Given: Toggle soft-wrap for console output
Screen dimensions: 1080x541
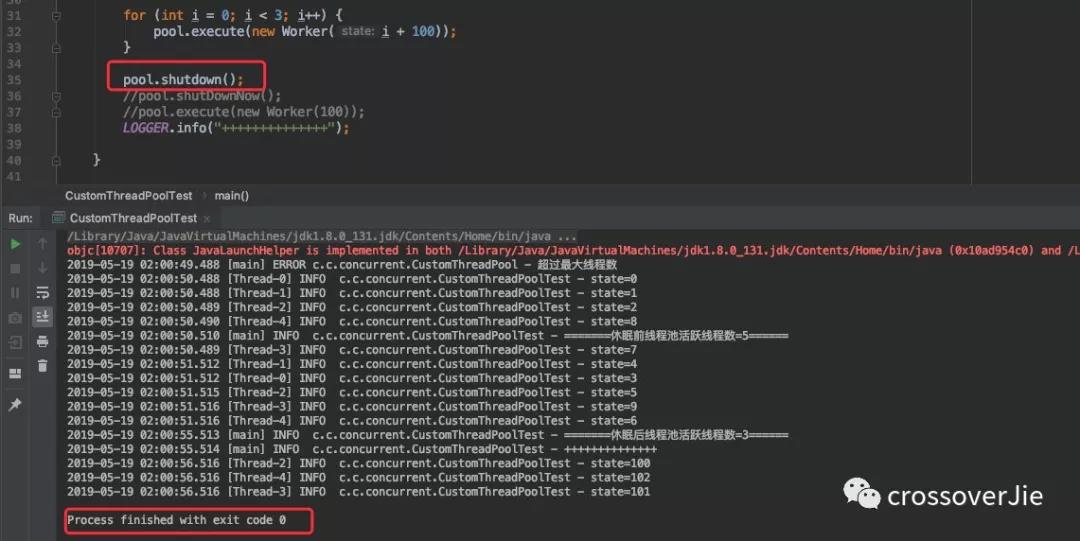Looking at the screenshot, I should pyautogui.click(x=42, y=293).
